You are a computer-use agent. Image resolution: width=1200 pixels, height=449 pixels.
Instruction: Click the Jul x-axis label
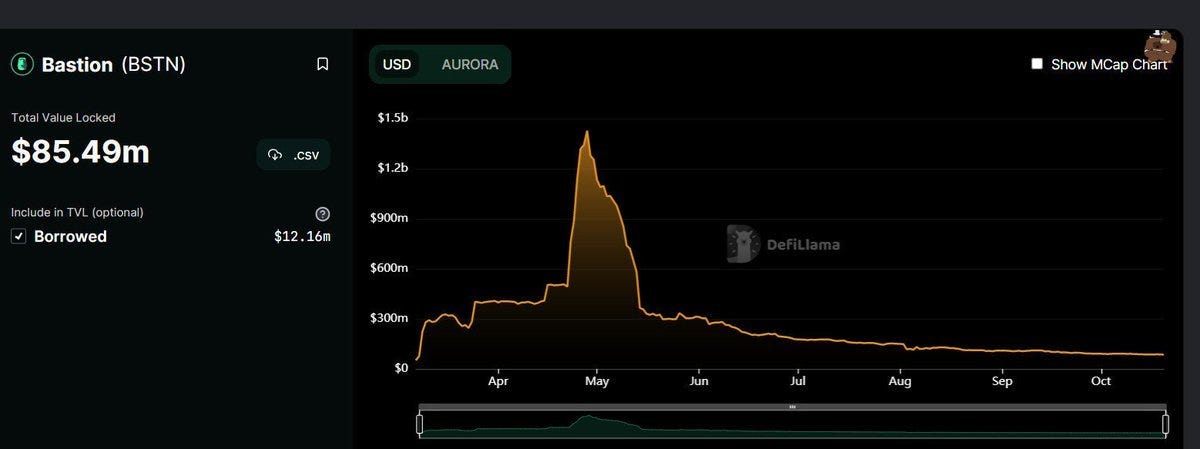798,382
